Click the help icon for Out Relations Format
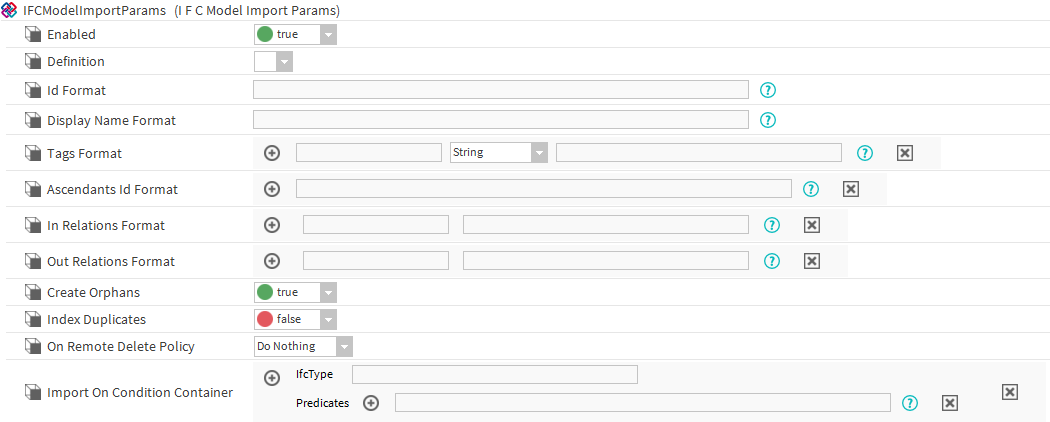Screen dimensions: 1050x422 (771, 261)
